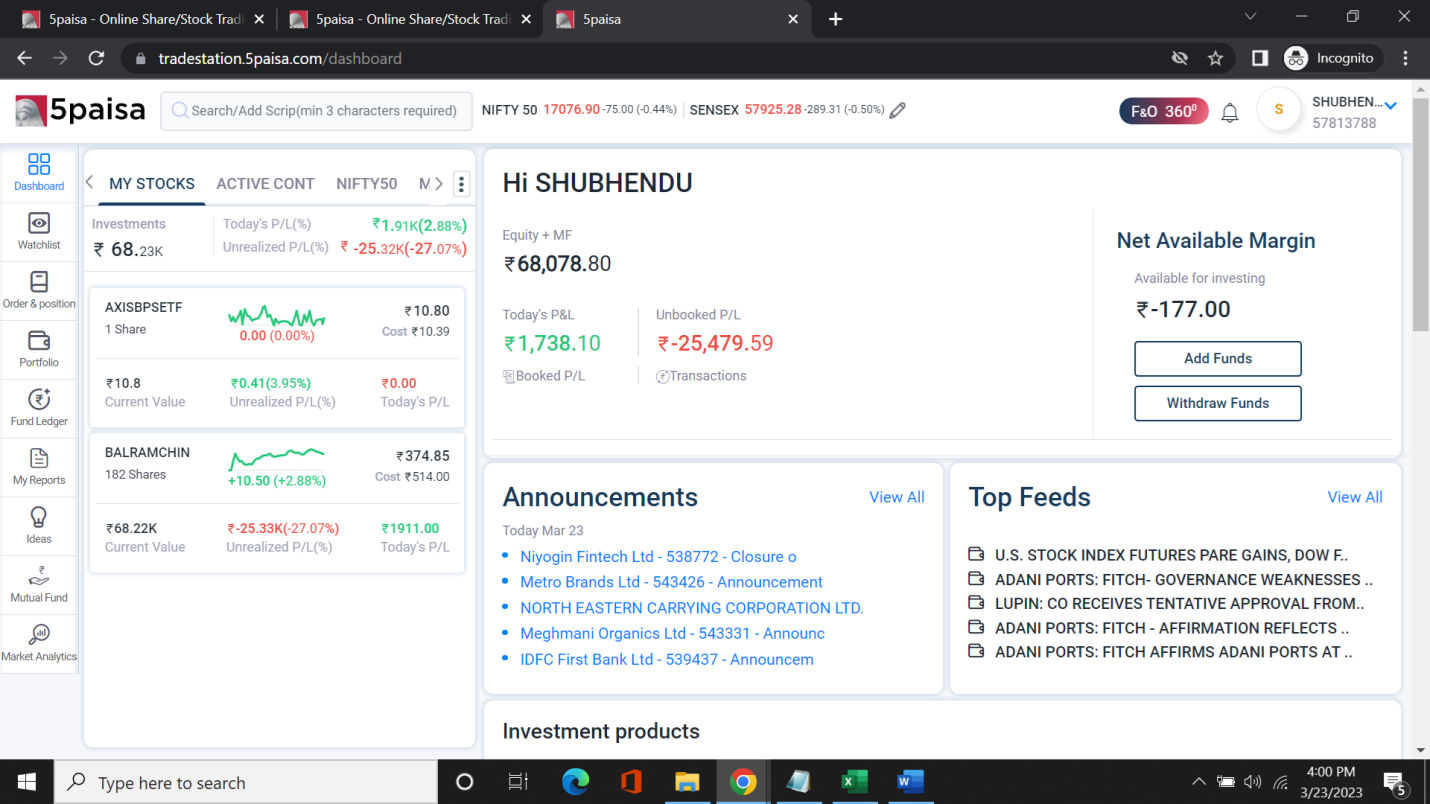Open the Ideas lightbulb icon
Viewport: 1430px width, 804px height.
tap(39, 517)
